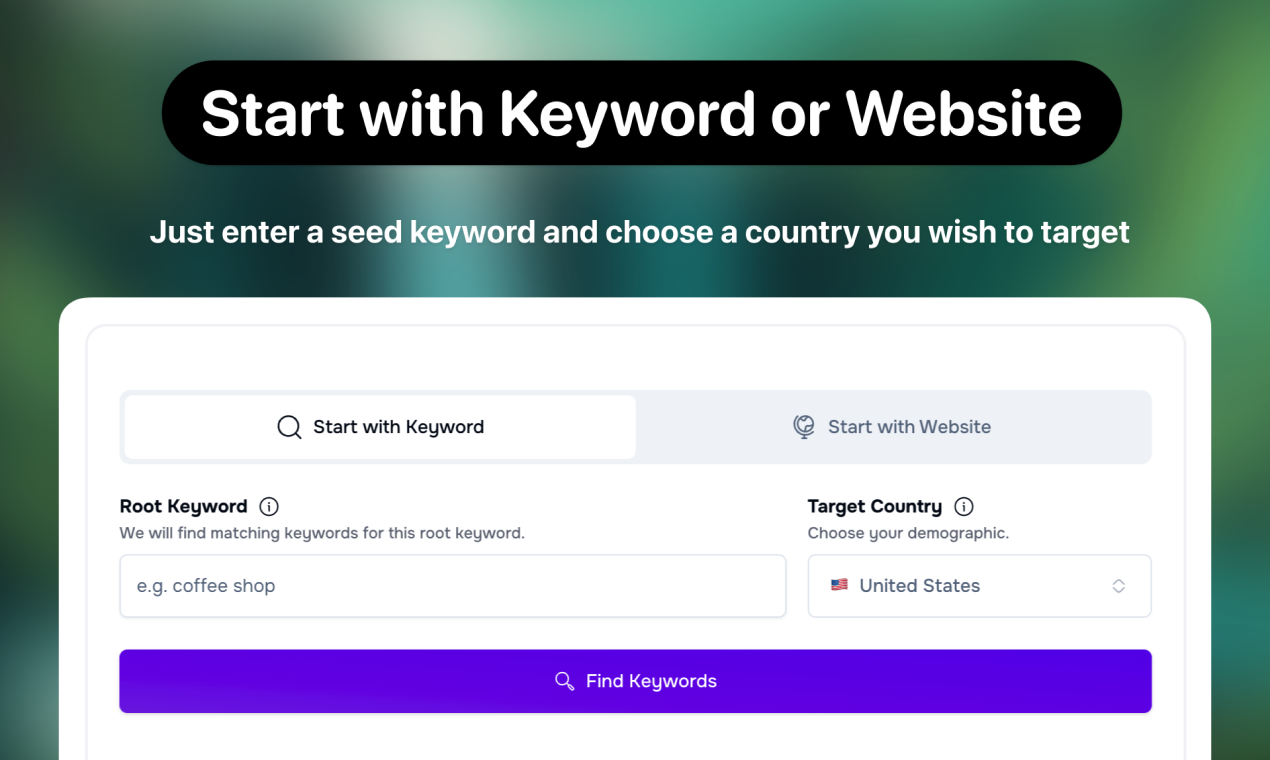This screenshot has width=1270, height=760.
Task: Click the Root Keyword label
Action: click(183, 506)
